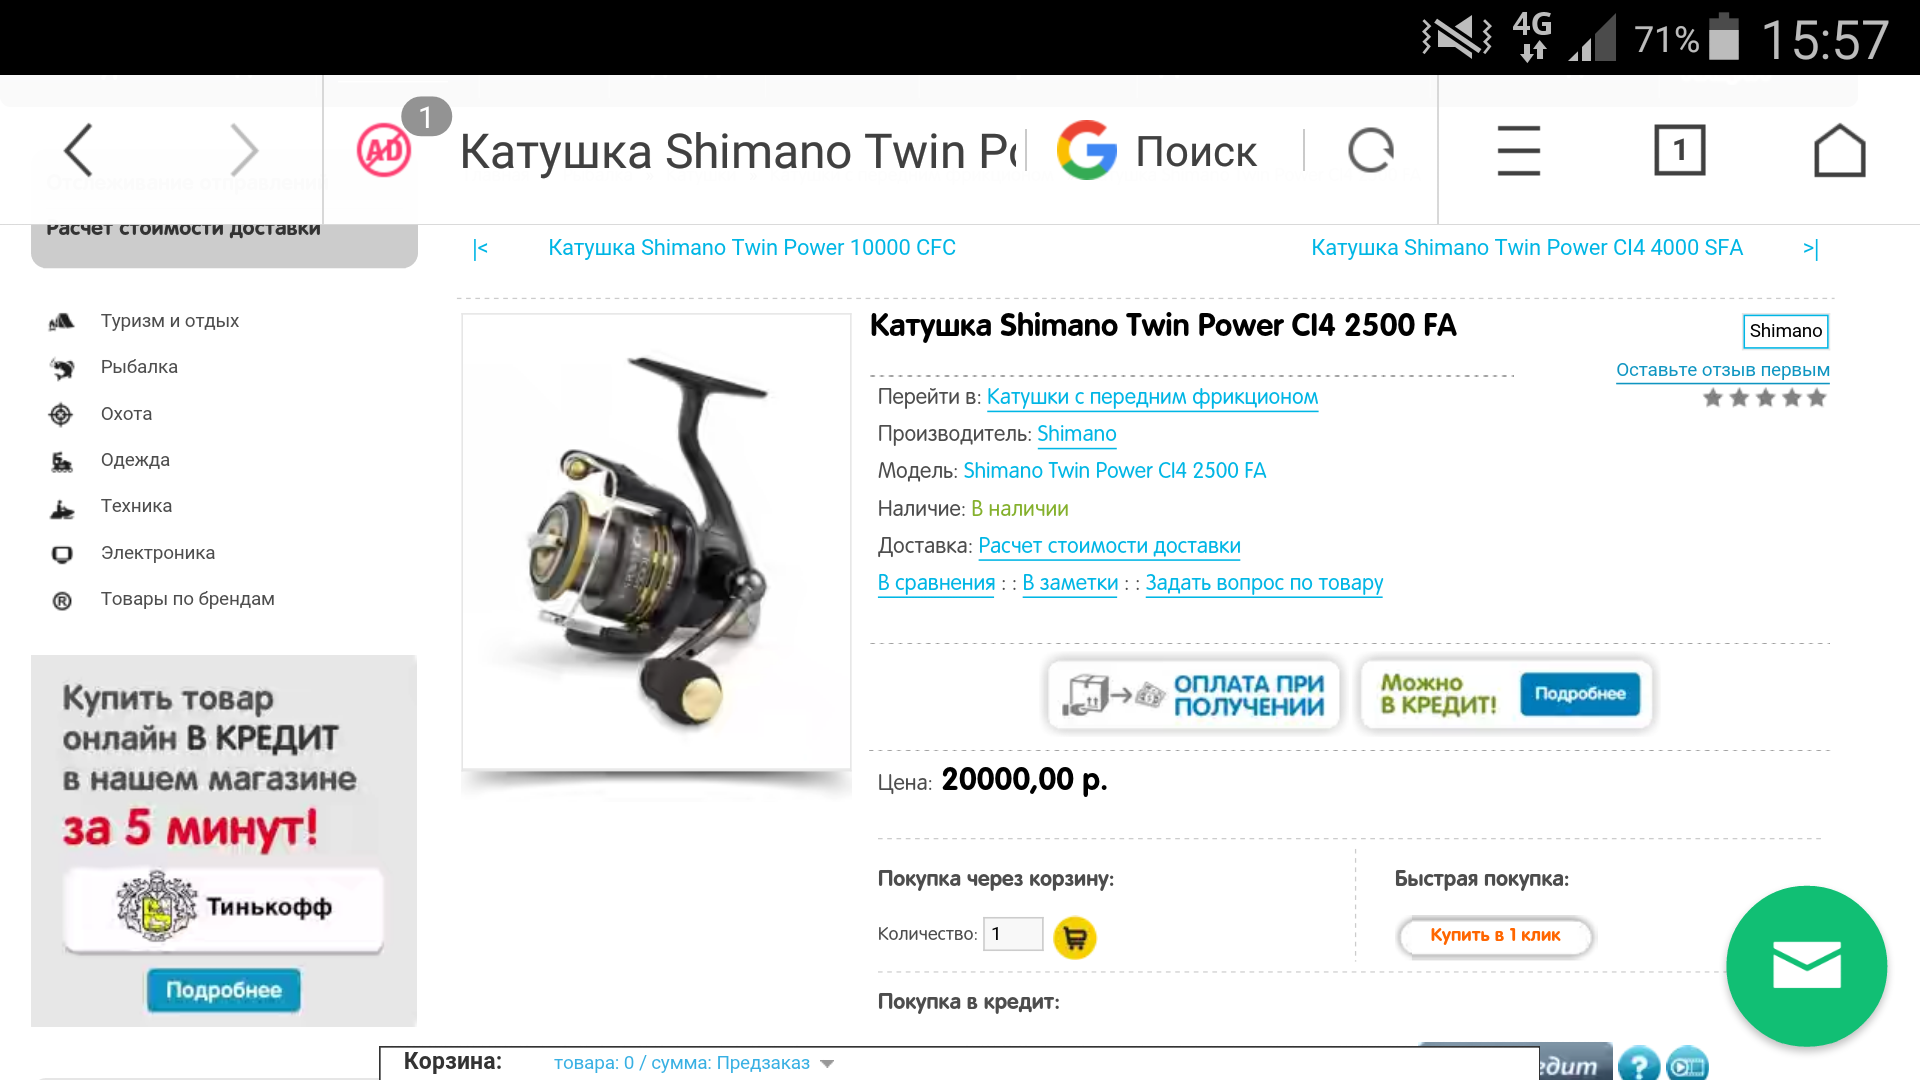The image size is (1920, 1080).
Task: Tap the browser back arrow
Action: pyautogui.click(x=79, y=150)
